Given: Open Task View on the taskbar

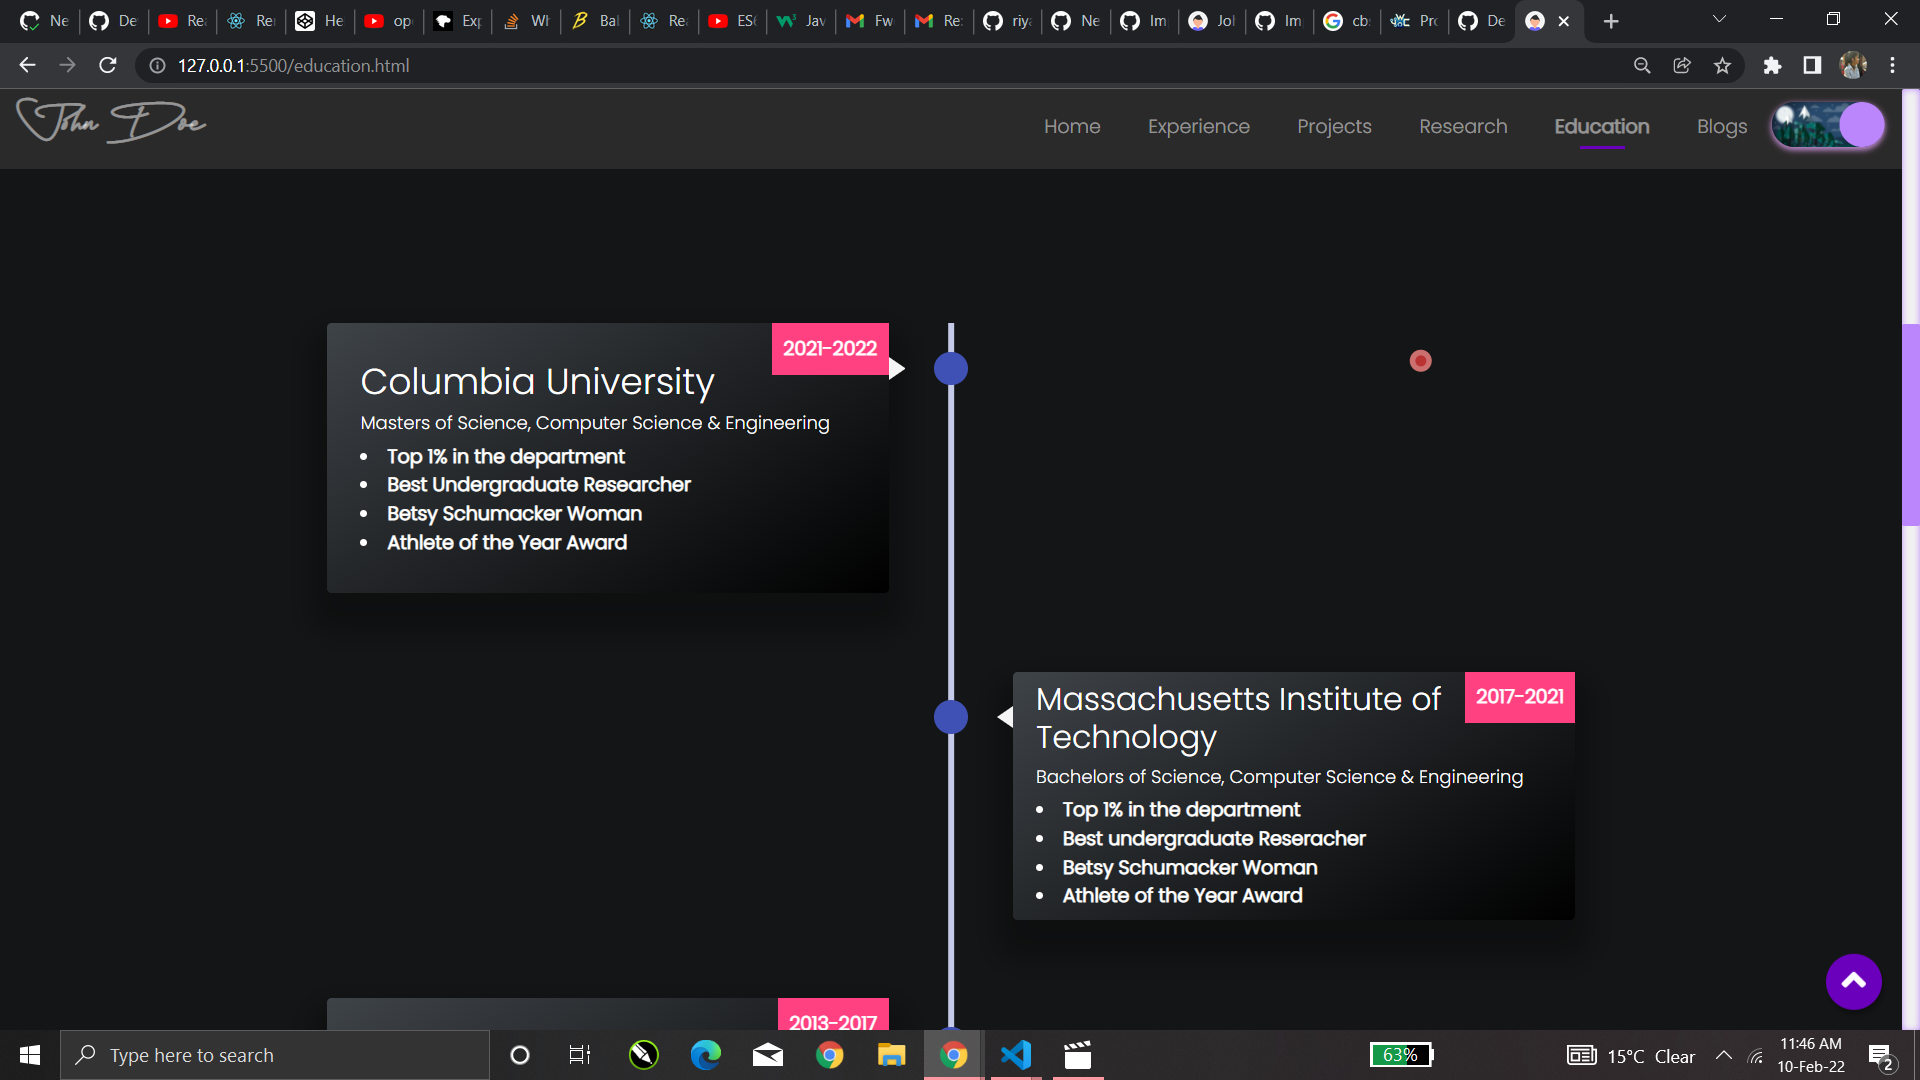Looking at the screenshot, I should click(579, 1055).
